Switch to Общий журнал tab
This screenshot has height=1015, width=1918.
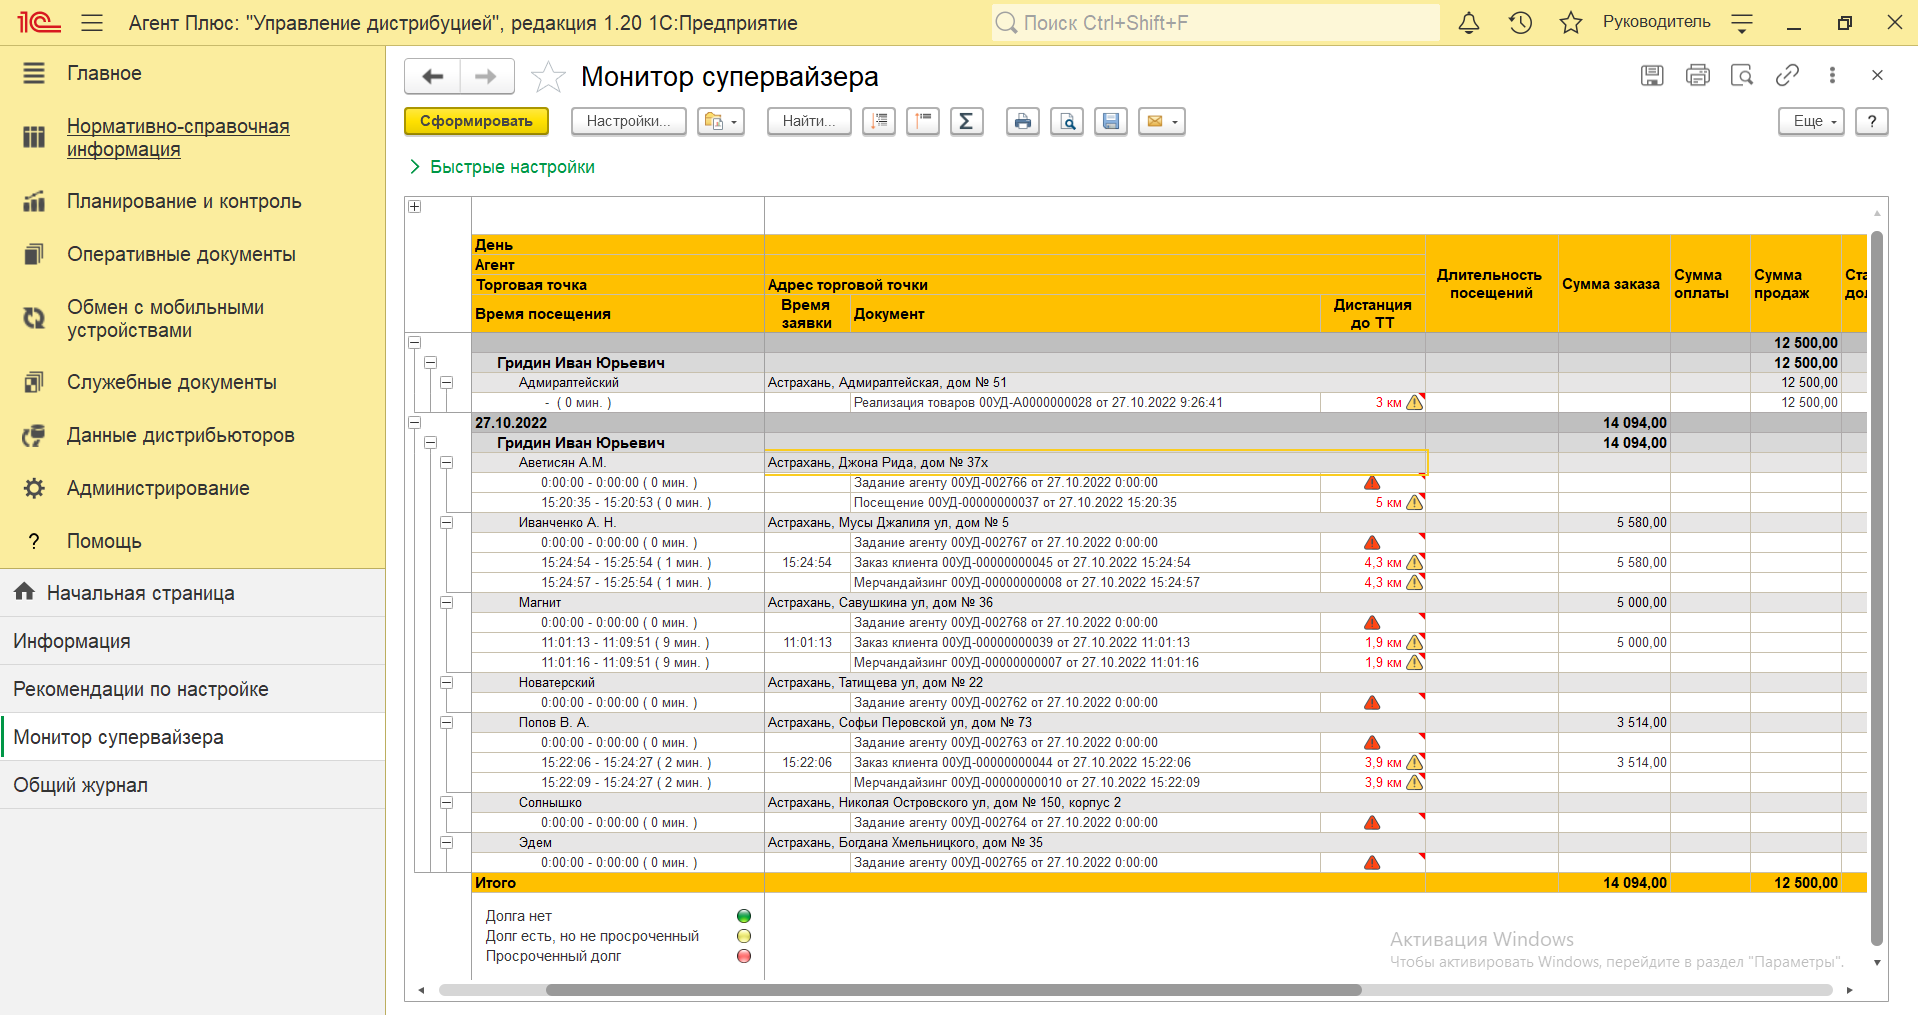point(192,785)
